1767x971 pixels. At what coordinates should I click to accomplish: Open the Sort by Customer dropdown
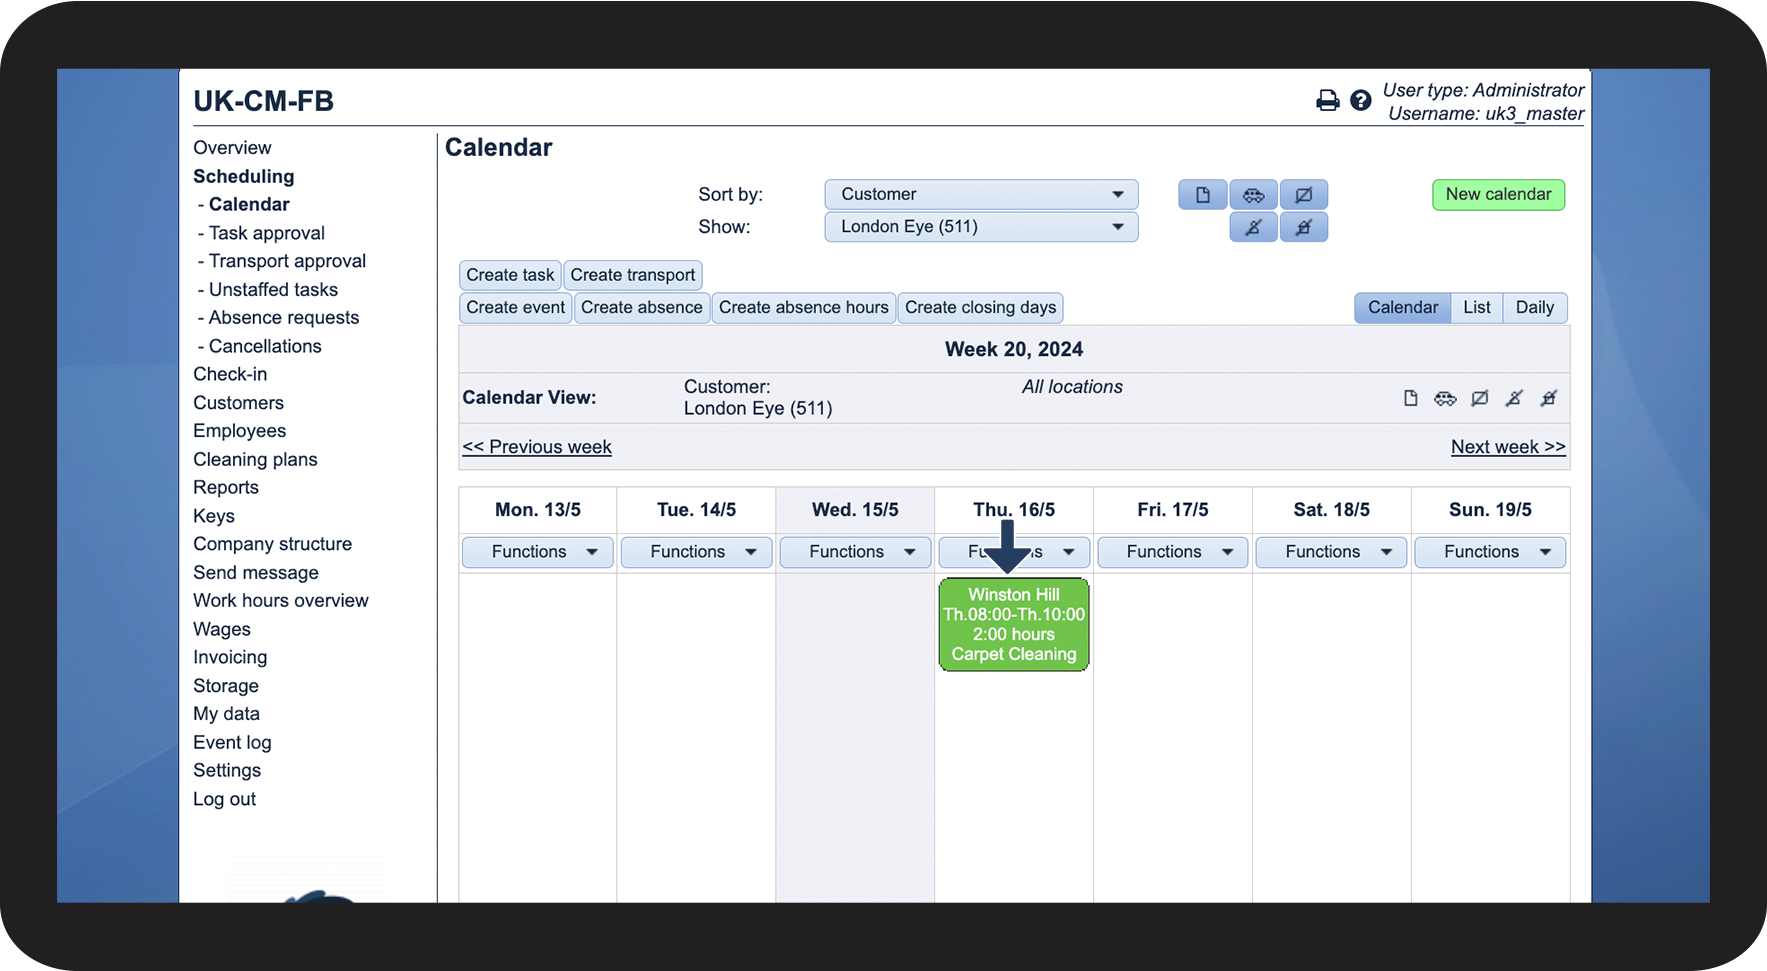pos(981,194)
